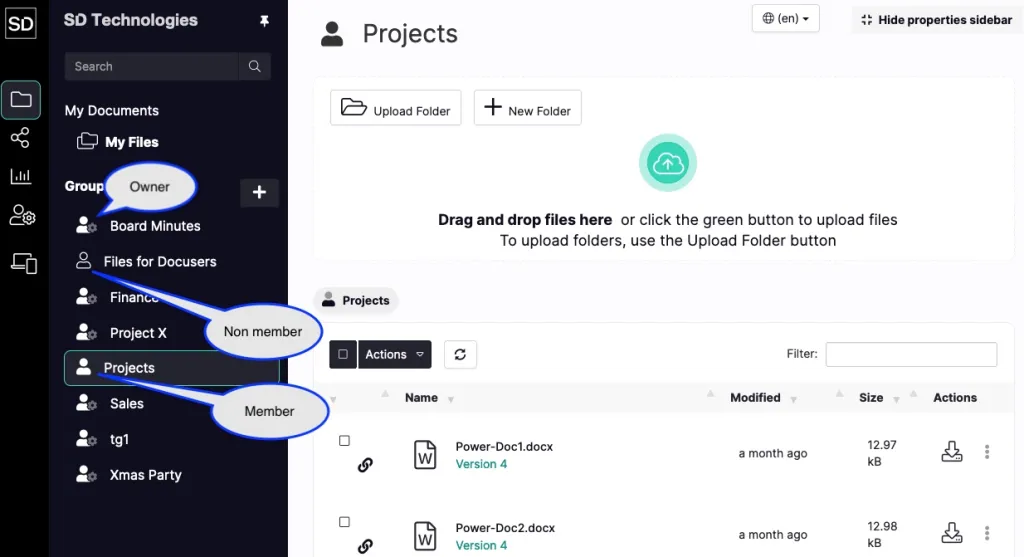Open the devices icon in left rail

point(24,263)
